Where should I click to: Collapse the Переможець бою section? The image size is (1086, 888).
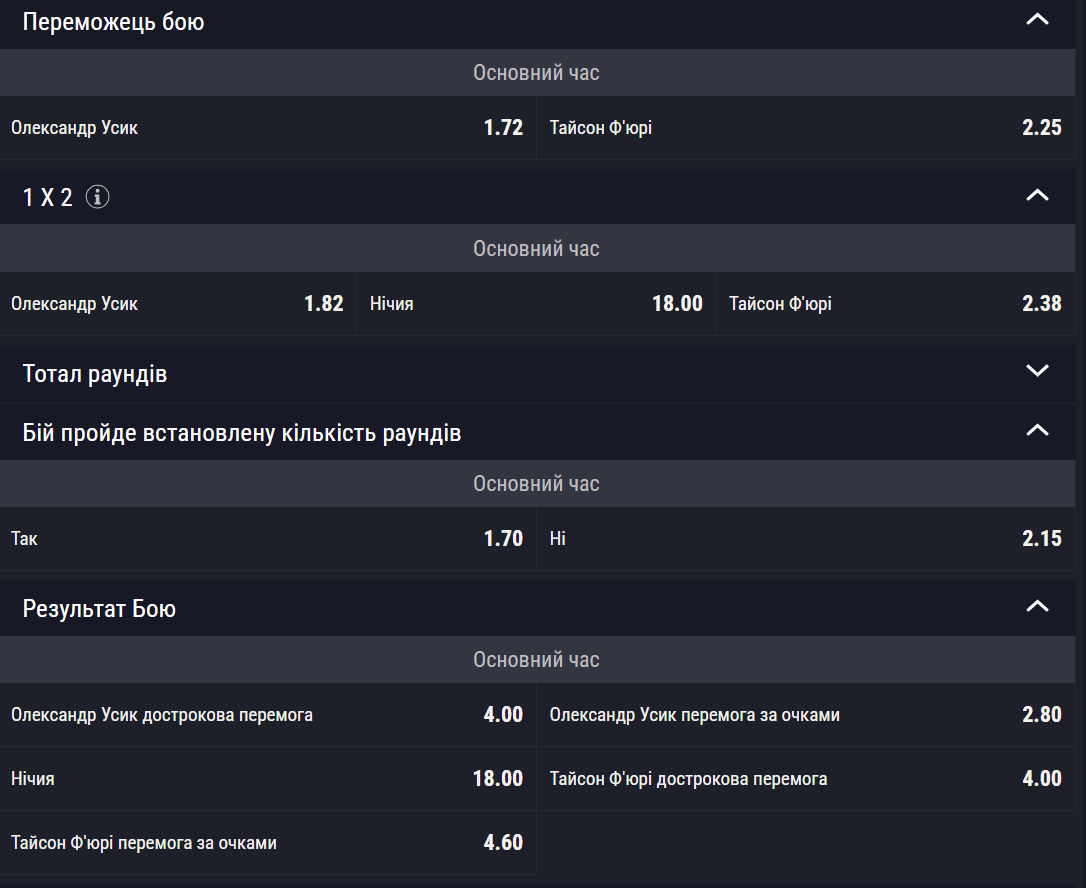click(1037, 20)
